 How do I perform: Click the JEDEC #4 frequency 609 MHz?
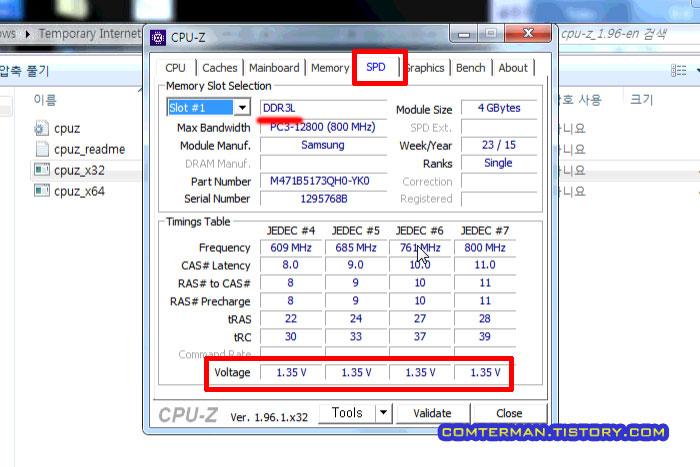[291, 248]
